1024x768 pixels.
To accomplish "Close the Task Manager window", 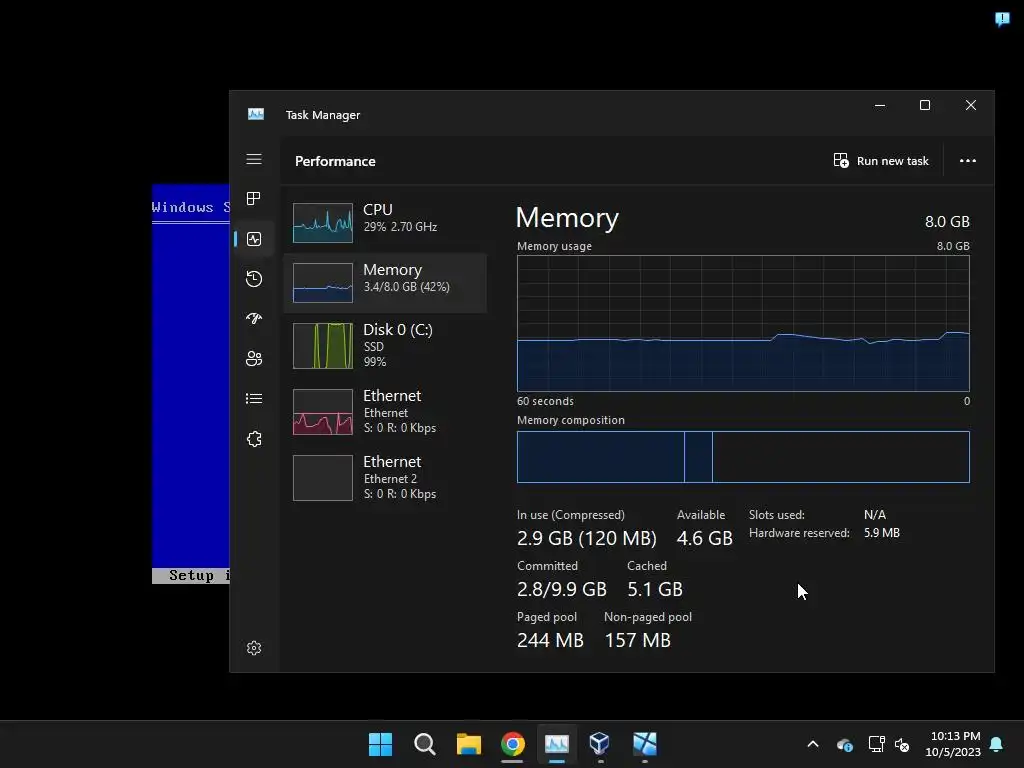I will pyautogui.click(x=970, y=105).
